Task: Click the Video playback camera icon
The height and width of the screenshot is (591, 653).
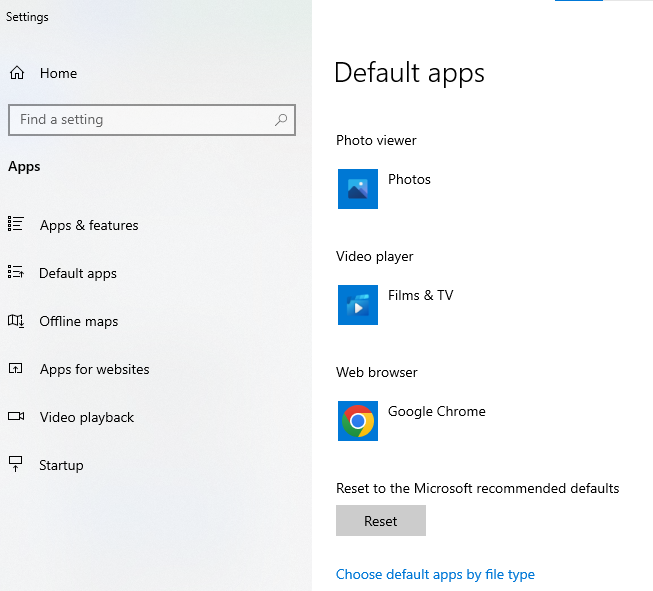Action: tap(16, 416)
